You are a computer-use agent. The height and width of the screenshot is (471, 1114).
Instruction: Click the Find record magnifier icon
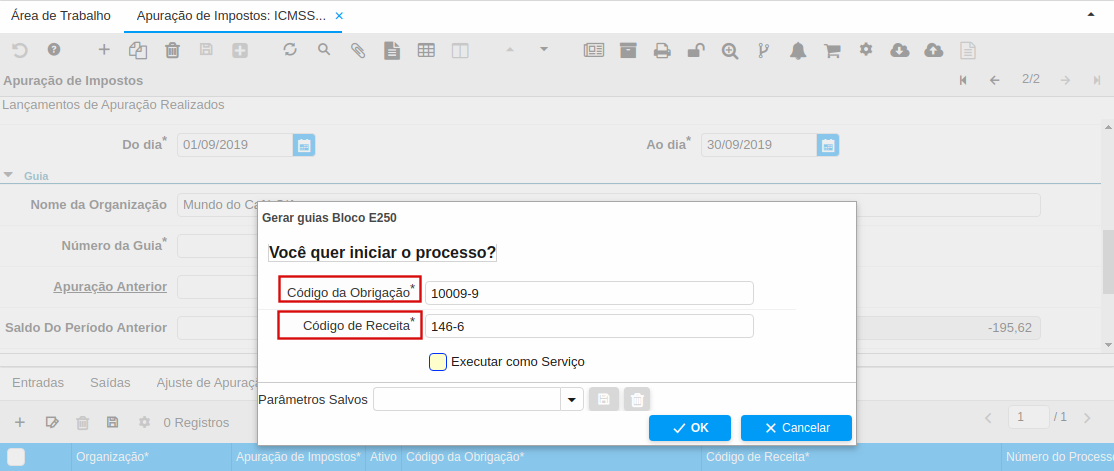pos(324,50)
